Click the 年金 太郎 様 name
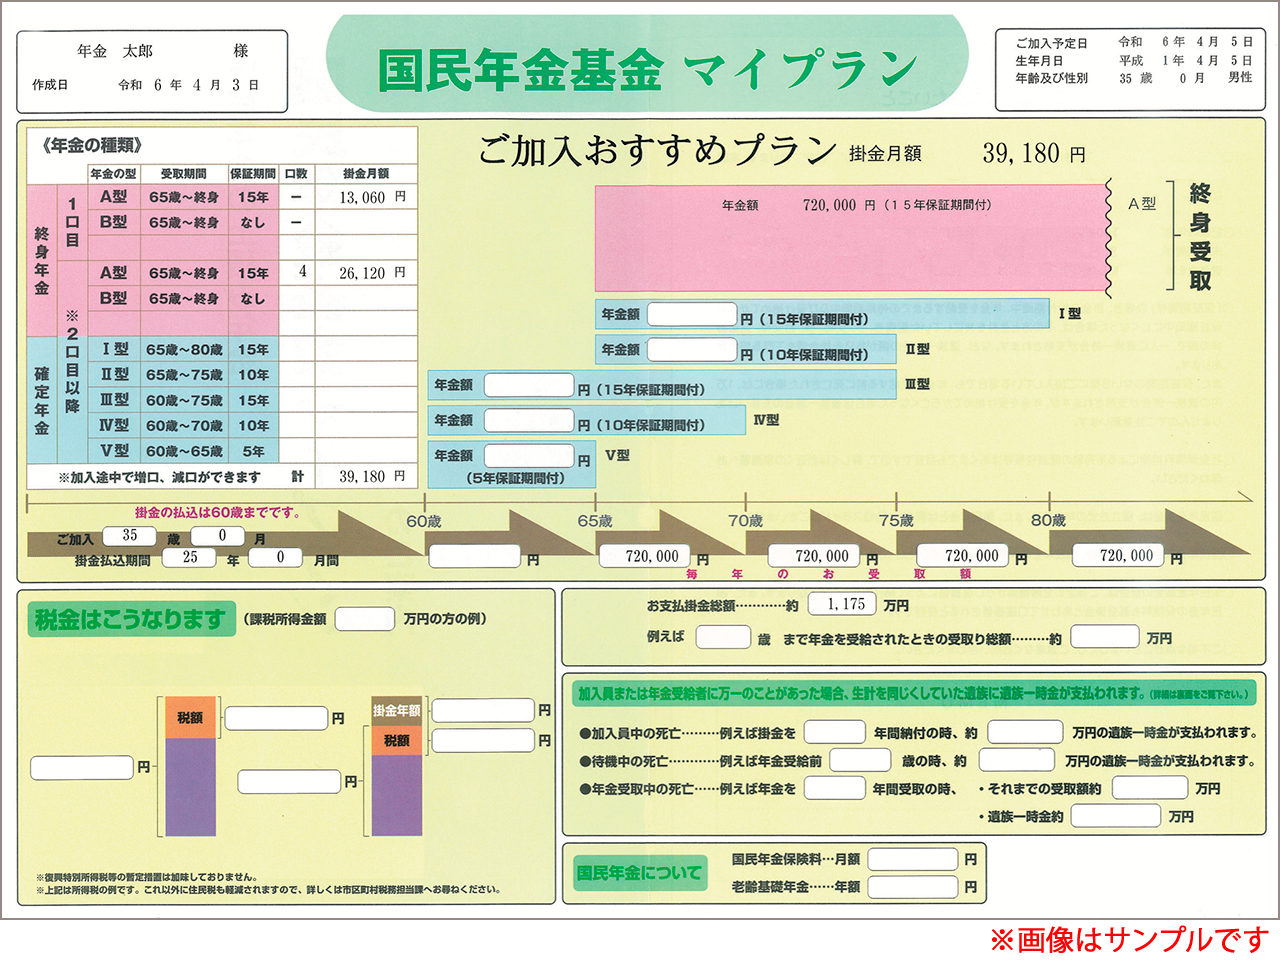 [162, 51]
